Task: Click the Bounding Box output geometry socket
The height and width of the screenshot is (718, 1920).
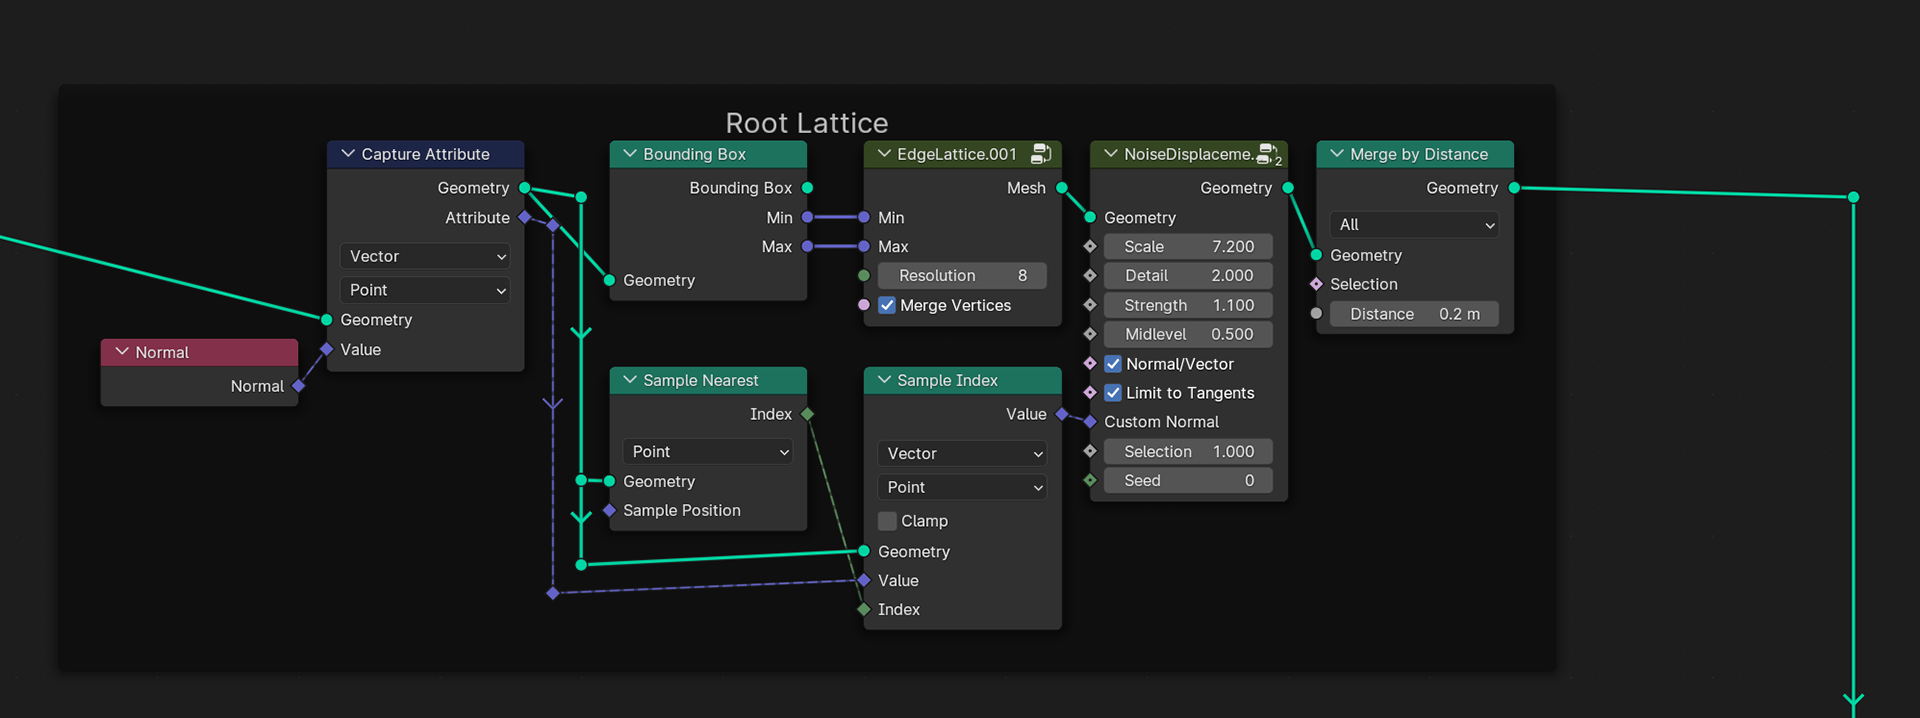Action: pos(807,188)
